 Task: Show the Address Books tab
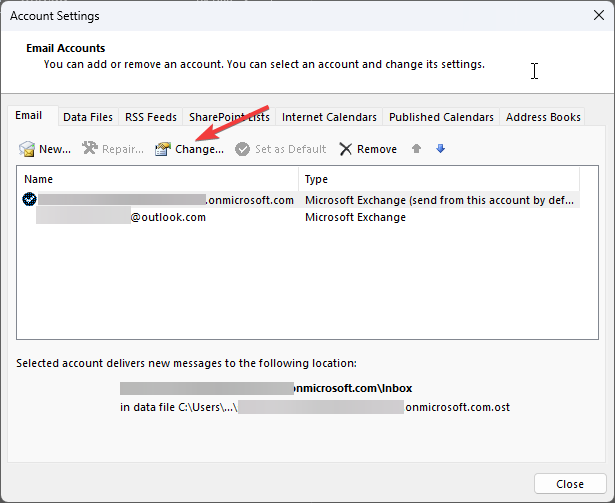543,117
